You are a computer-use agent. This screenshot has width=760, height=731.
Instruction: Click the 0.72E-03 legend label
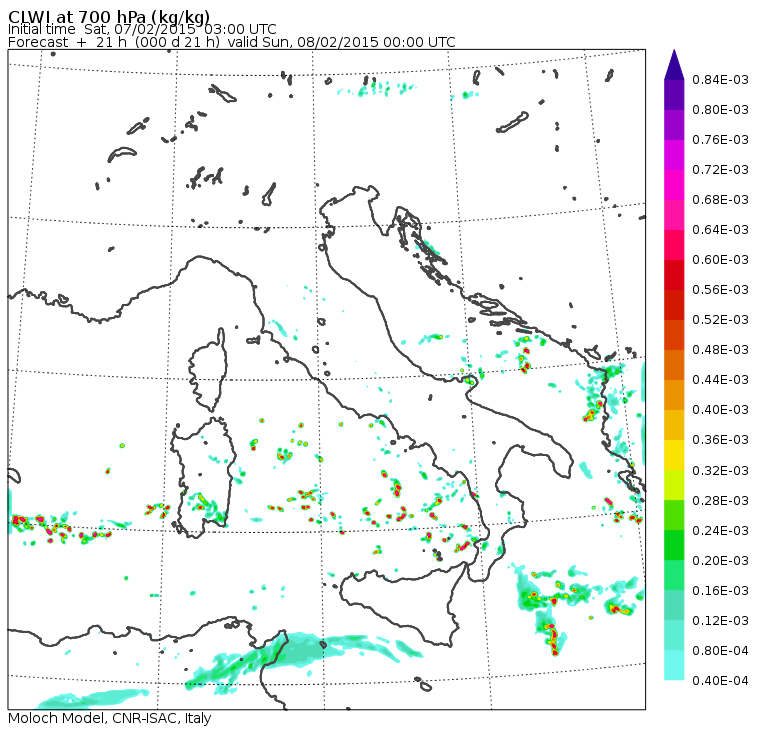[720, 170]
